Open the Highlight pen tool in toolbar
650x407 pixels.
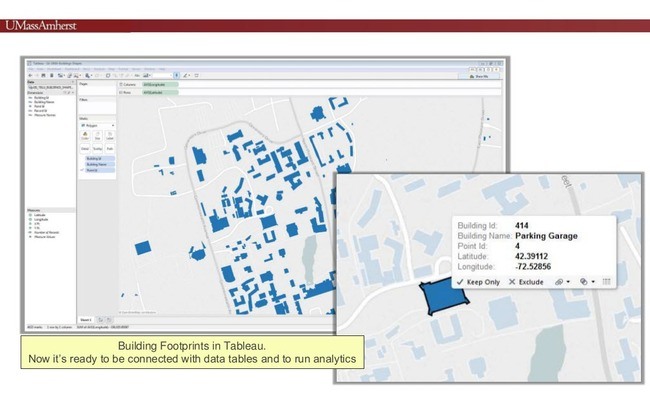coord(186,75)
